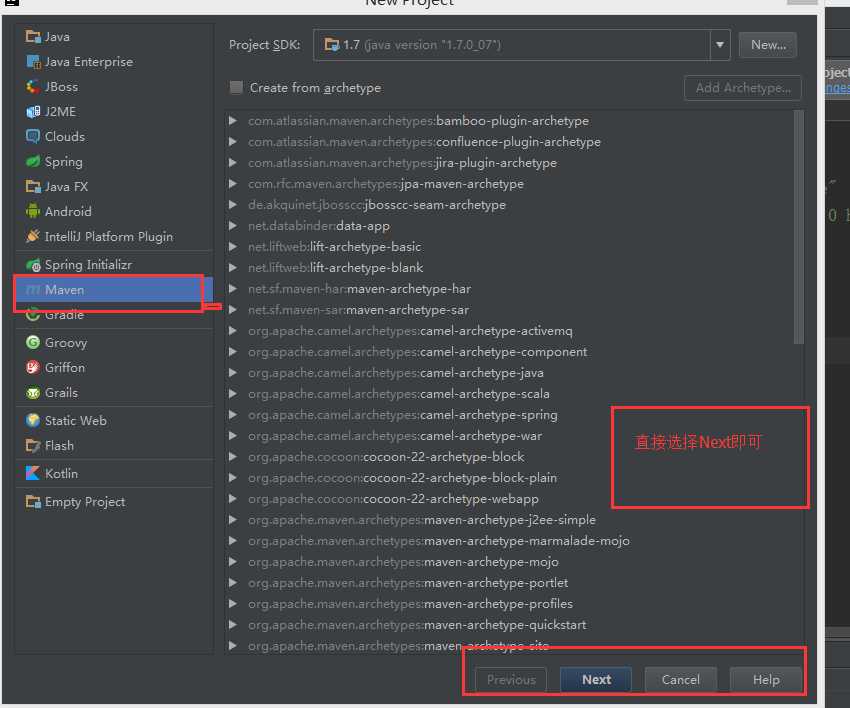Viewport: 850px width, 708px height.
Task: Select the Spring leaf icon
Action: pos(33,162)
